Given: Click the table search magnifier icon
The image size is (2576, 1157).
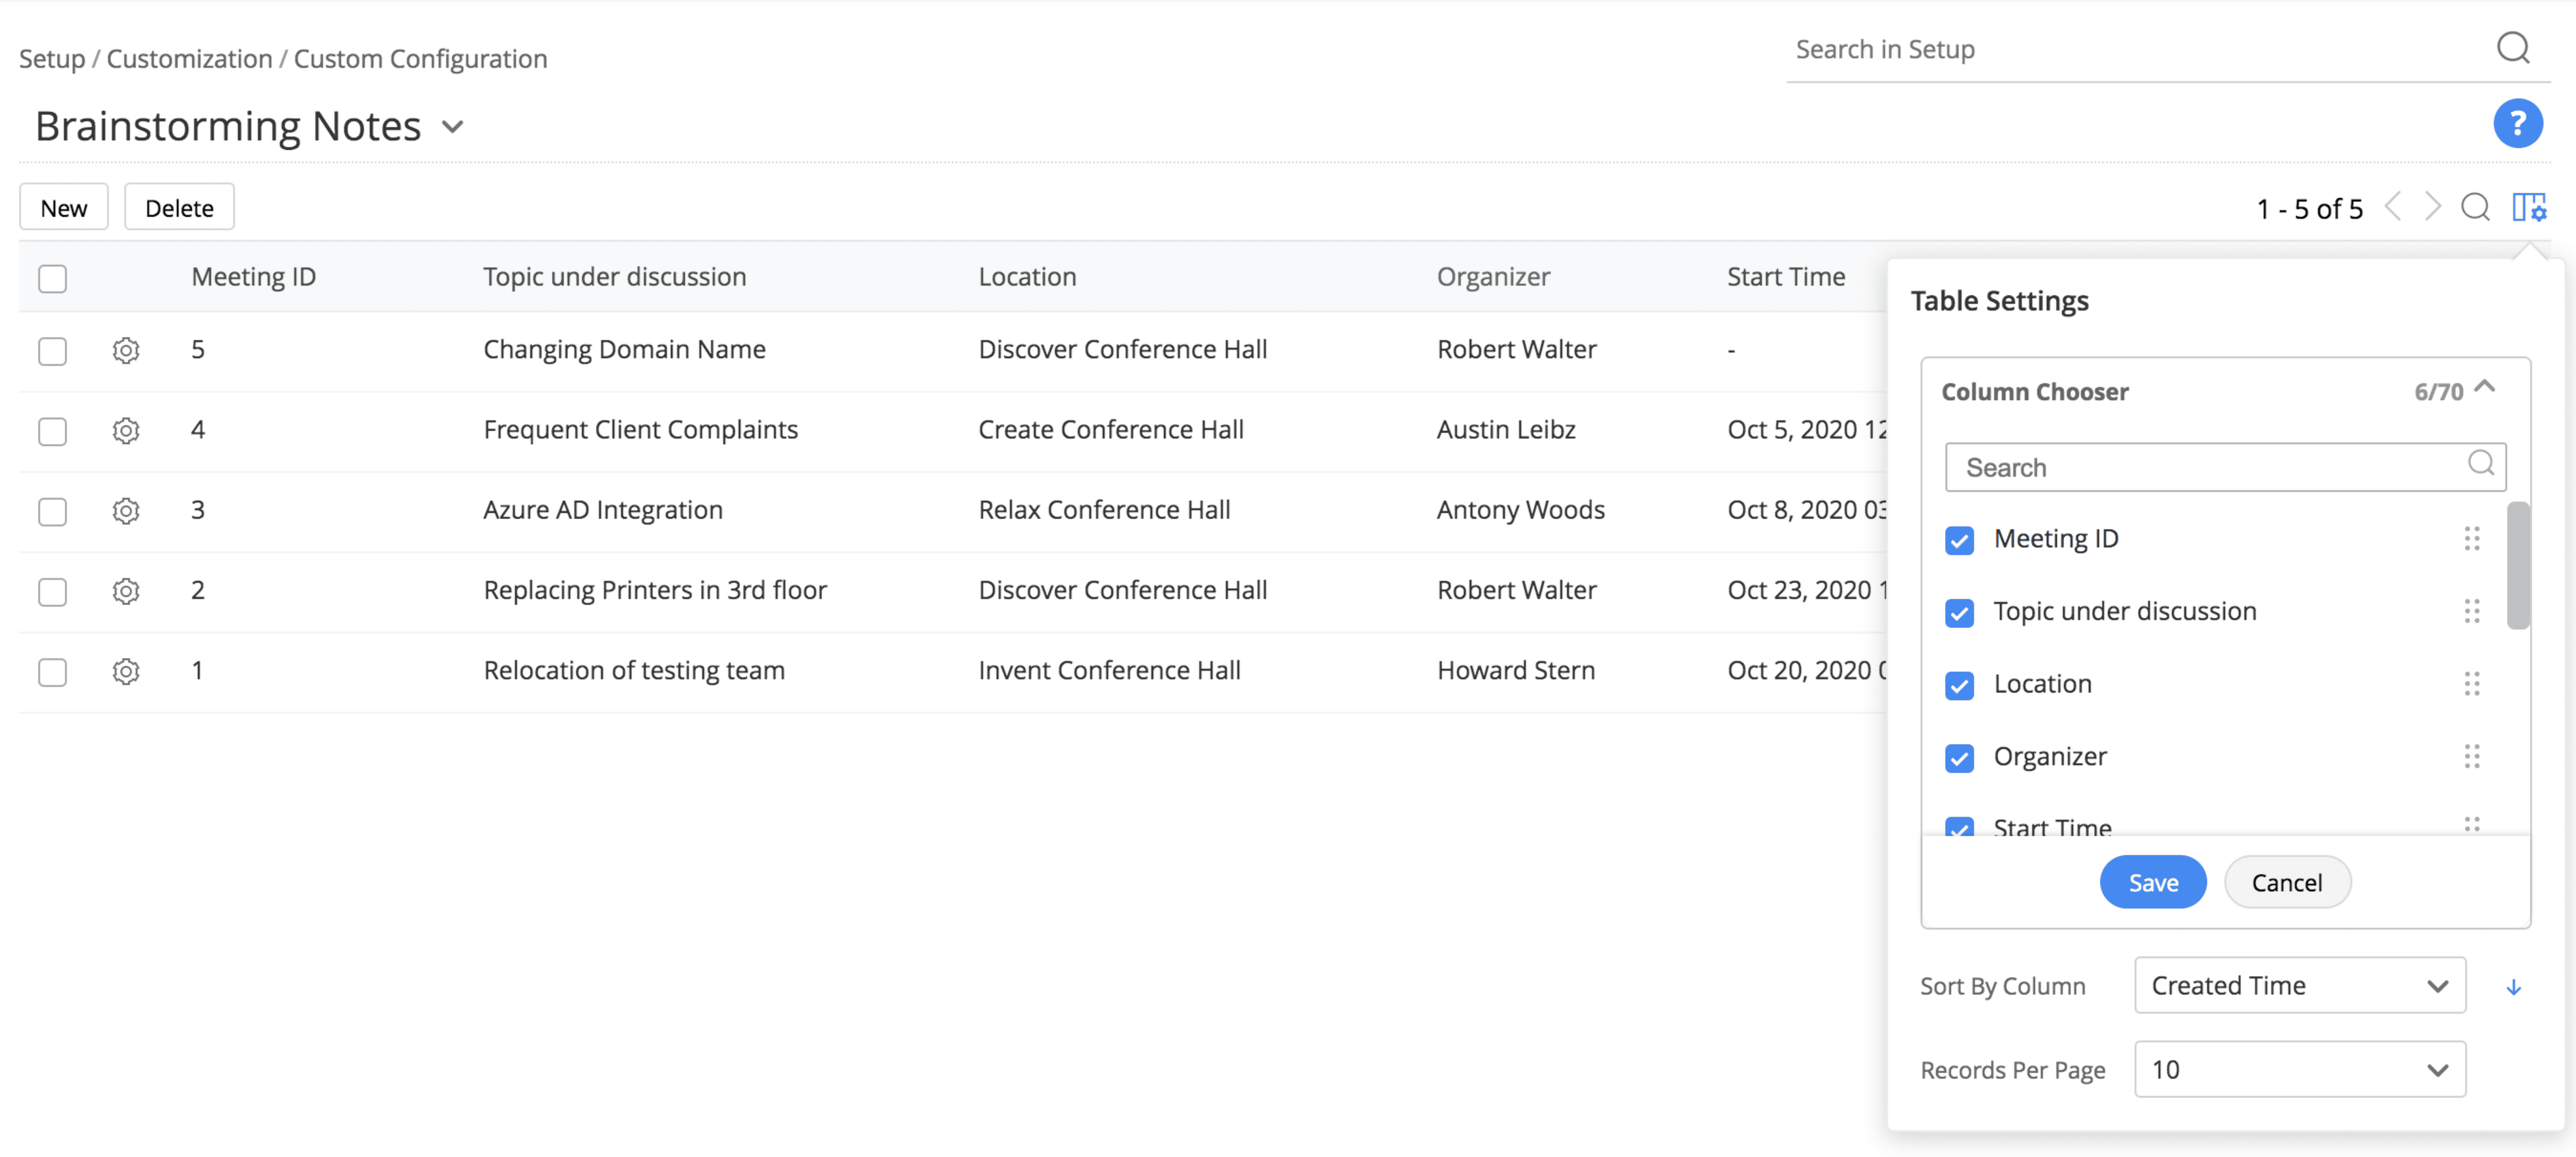Looking at the screenshot, I should (x=2475, y=207).
